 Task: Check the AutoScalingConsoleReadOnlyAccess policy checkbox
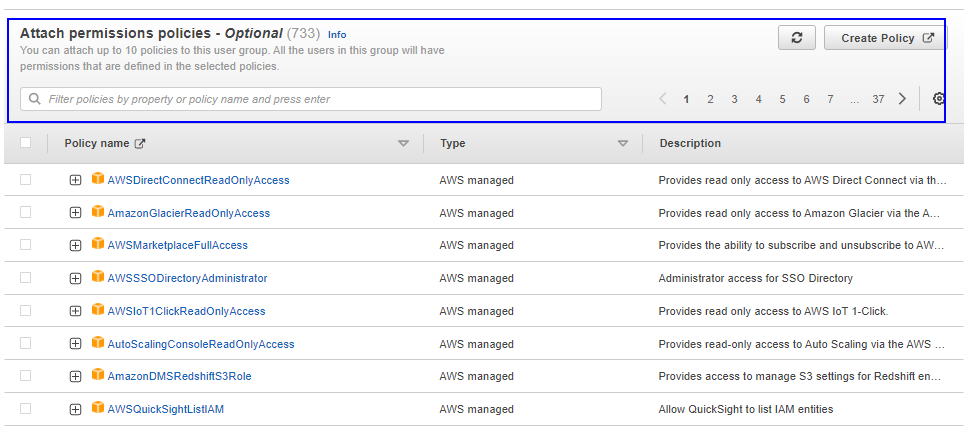pyautogui.click(x=25, y=343)
